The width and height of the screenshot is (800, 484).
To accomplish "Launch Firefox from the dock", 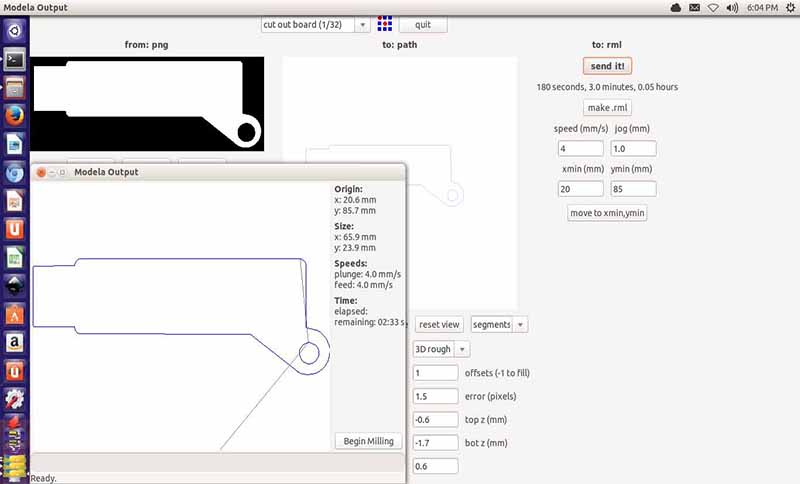I will [x=14, y=116].
